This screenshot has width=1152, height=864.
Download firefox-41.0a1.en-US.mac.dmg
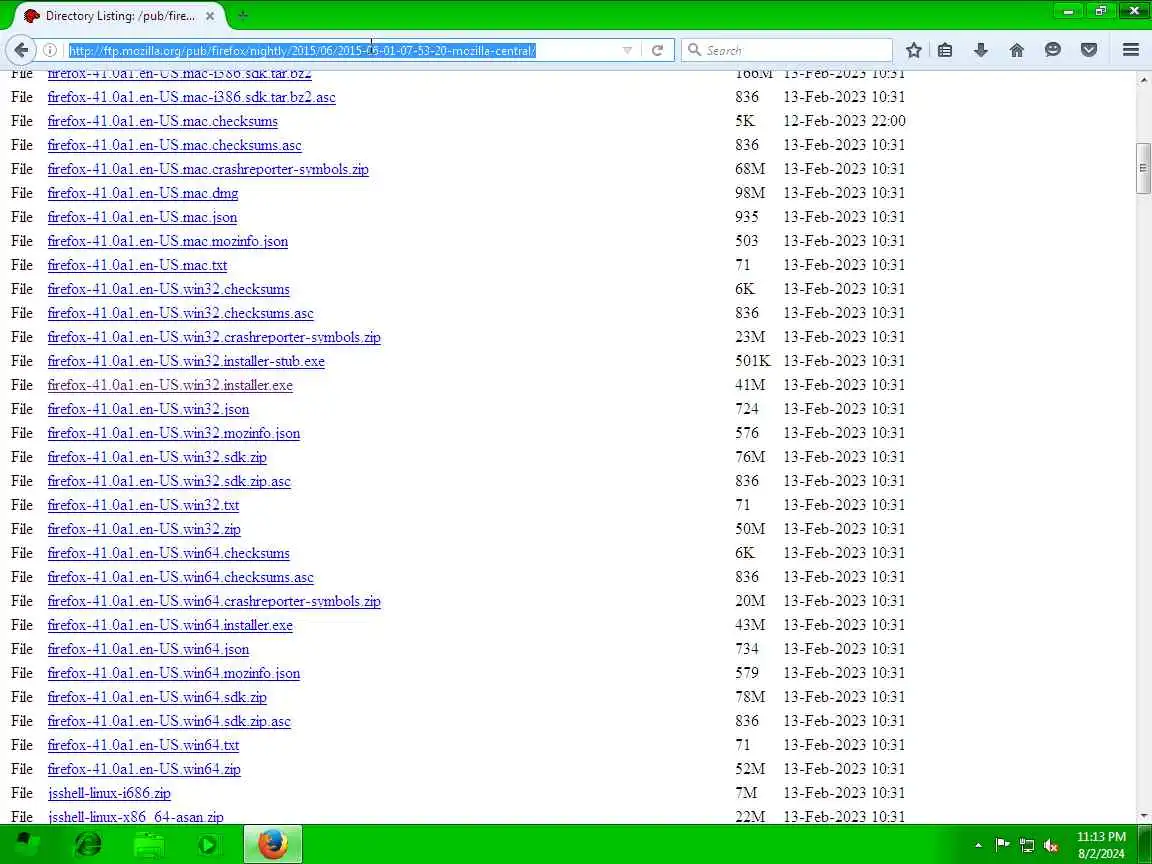pyautogui.click(x=143, y=192)
